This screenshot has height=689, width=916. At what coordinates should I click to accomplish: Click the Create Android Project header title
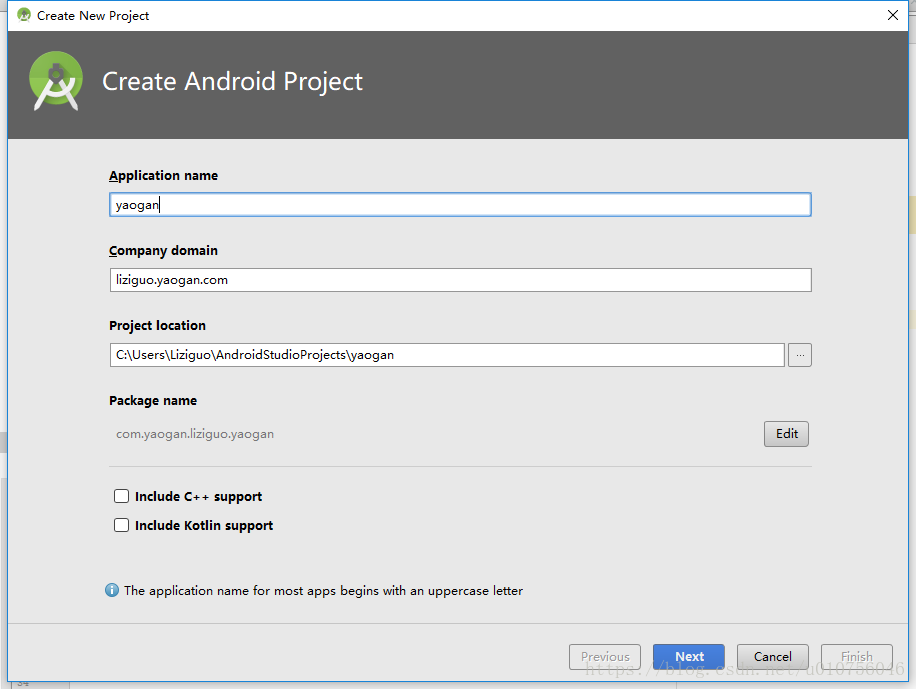[x=233, y=81]
